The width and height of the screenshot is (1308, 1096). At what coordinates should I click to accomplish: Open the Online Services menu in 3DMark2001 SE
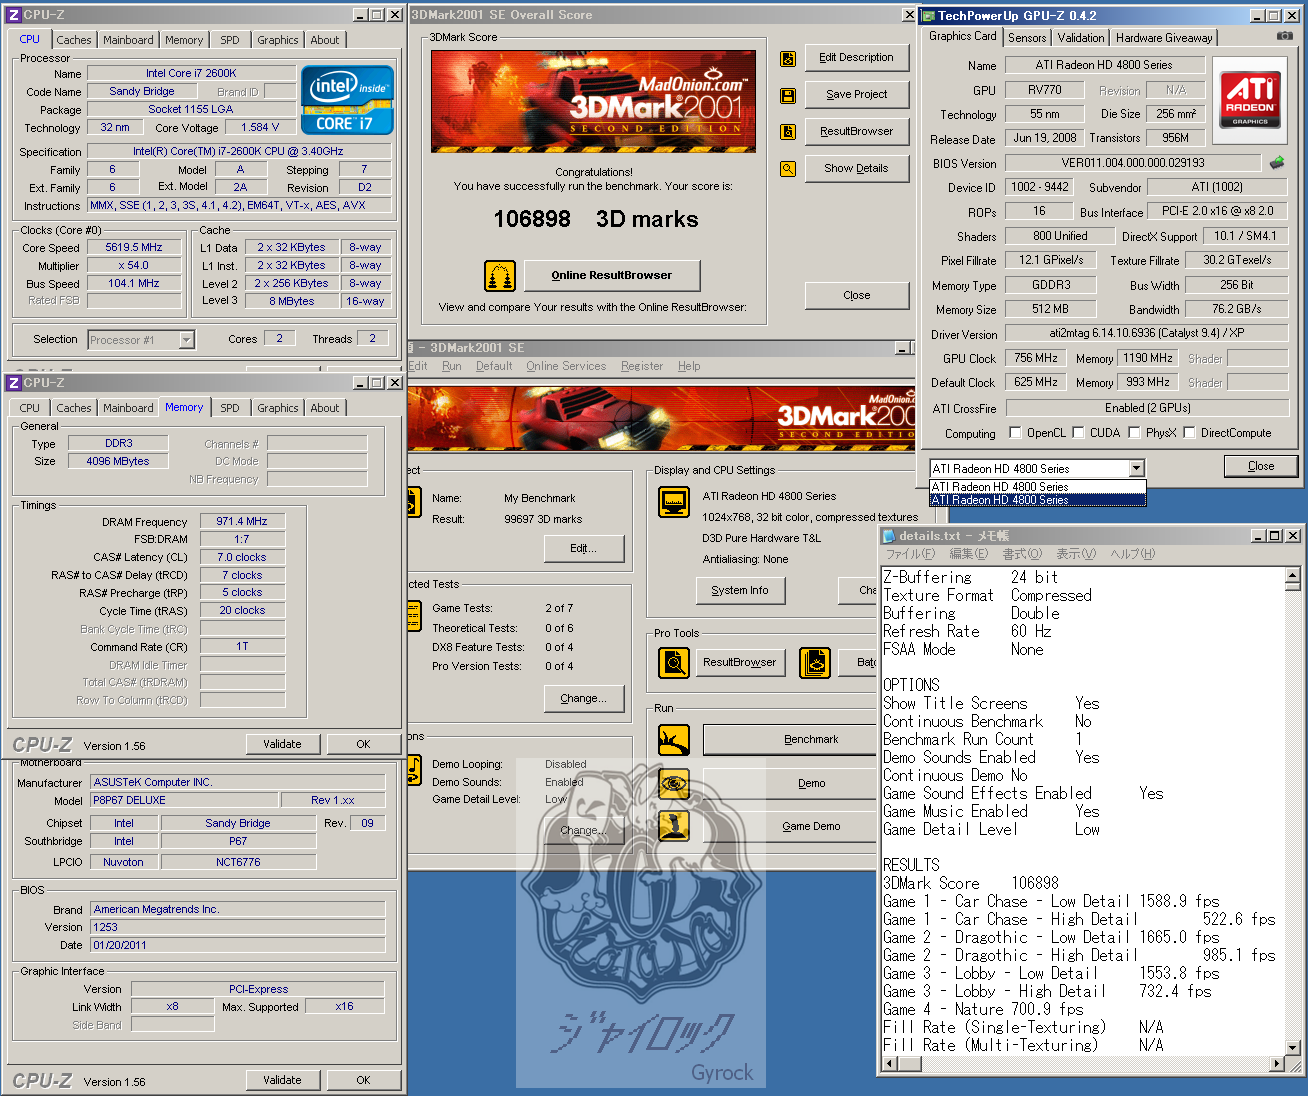pyautogui.click(x=566, y=366)
